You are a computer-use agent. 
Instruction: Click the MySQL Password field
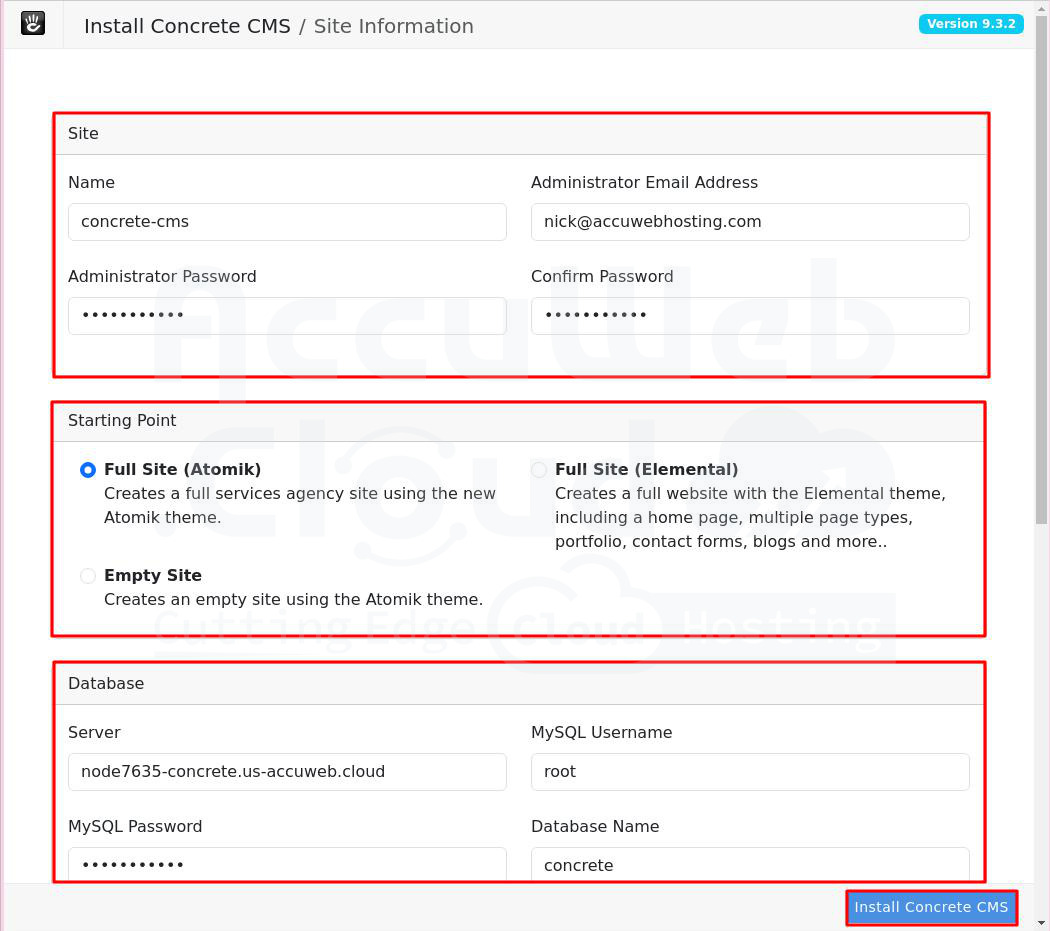[287, 864]
